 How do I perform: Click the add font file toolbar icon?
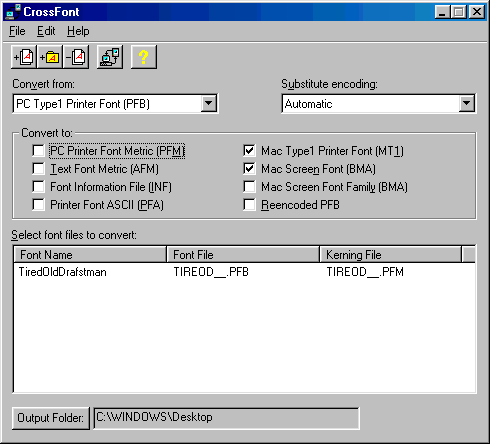pyautogui.click(x=24, y=57)
